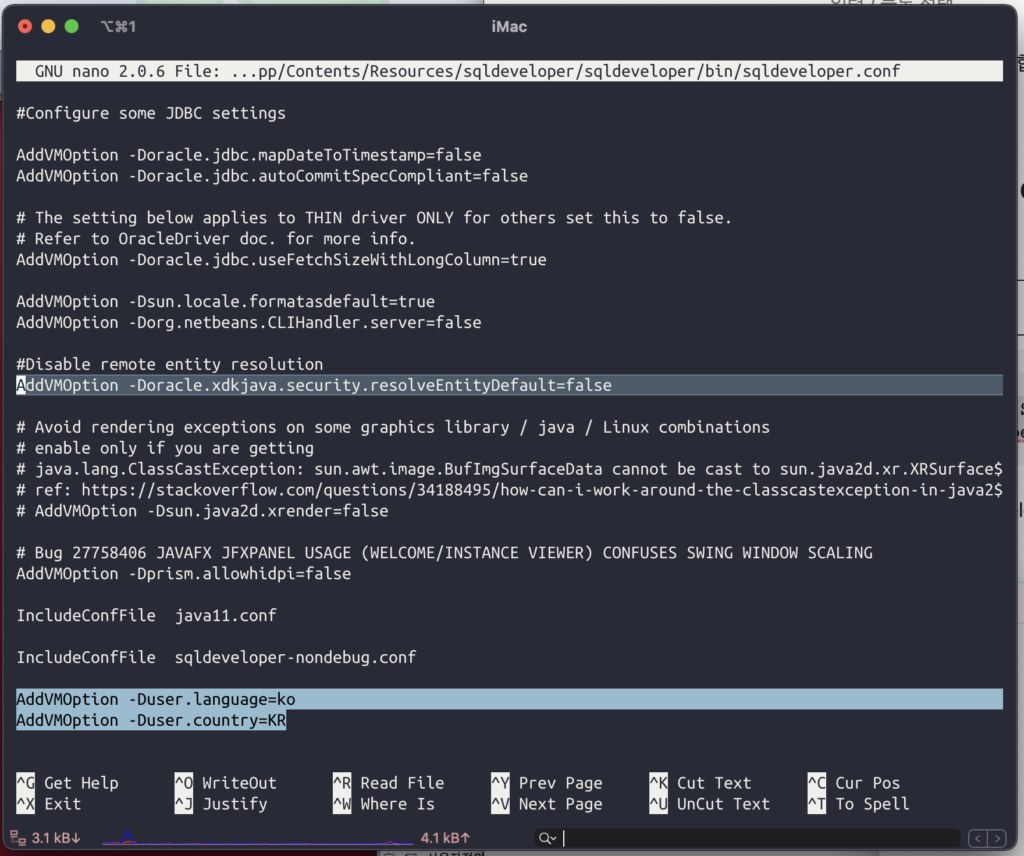Click the ^J Justify shortcut
The width and height of the screenshot is (1024, 856).
221,804
